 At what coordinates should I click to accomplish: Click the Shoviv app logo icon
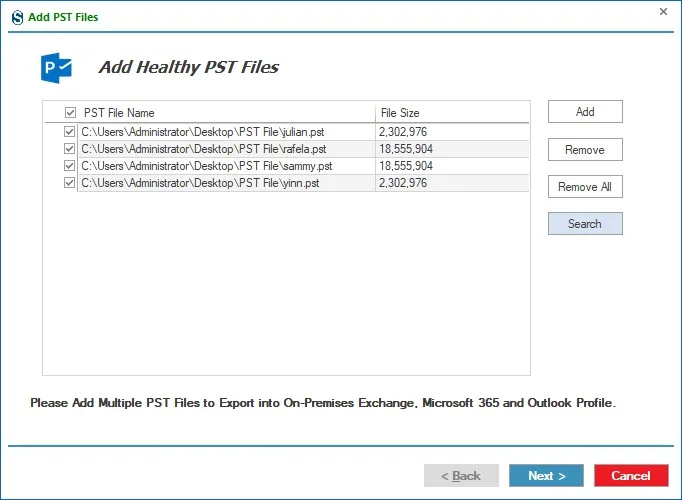17,17
